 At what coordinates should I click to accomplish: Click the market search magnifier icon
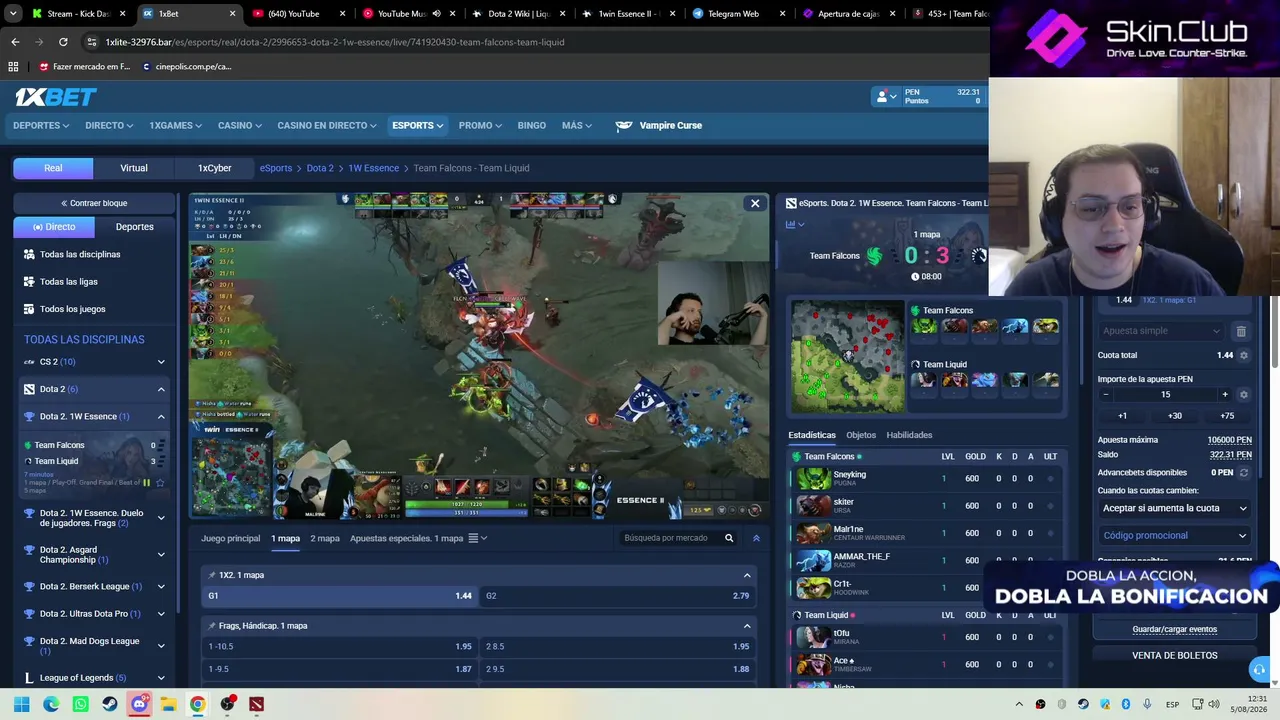[729, 538]
